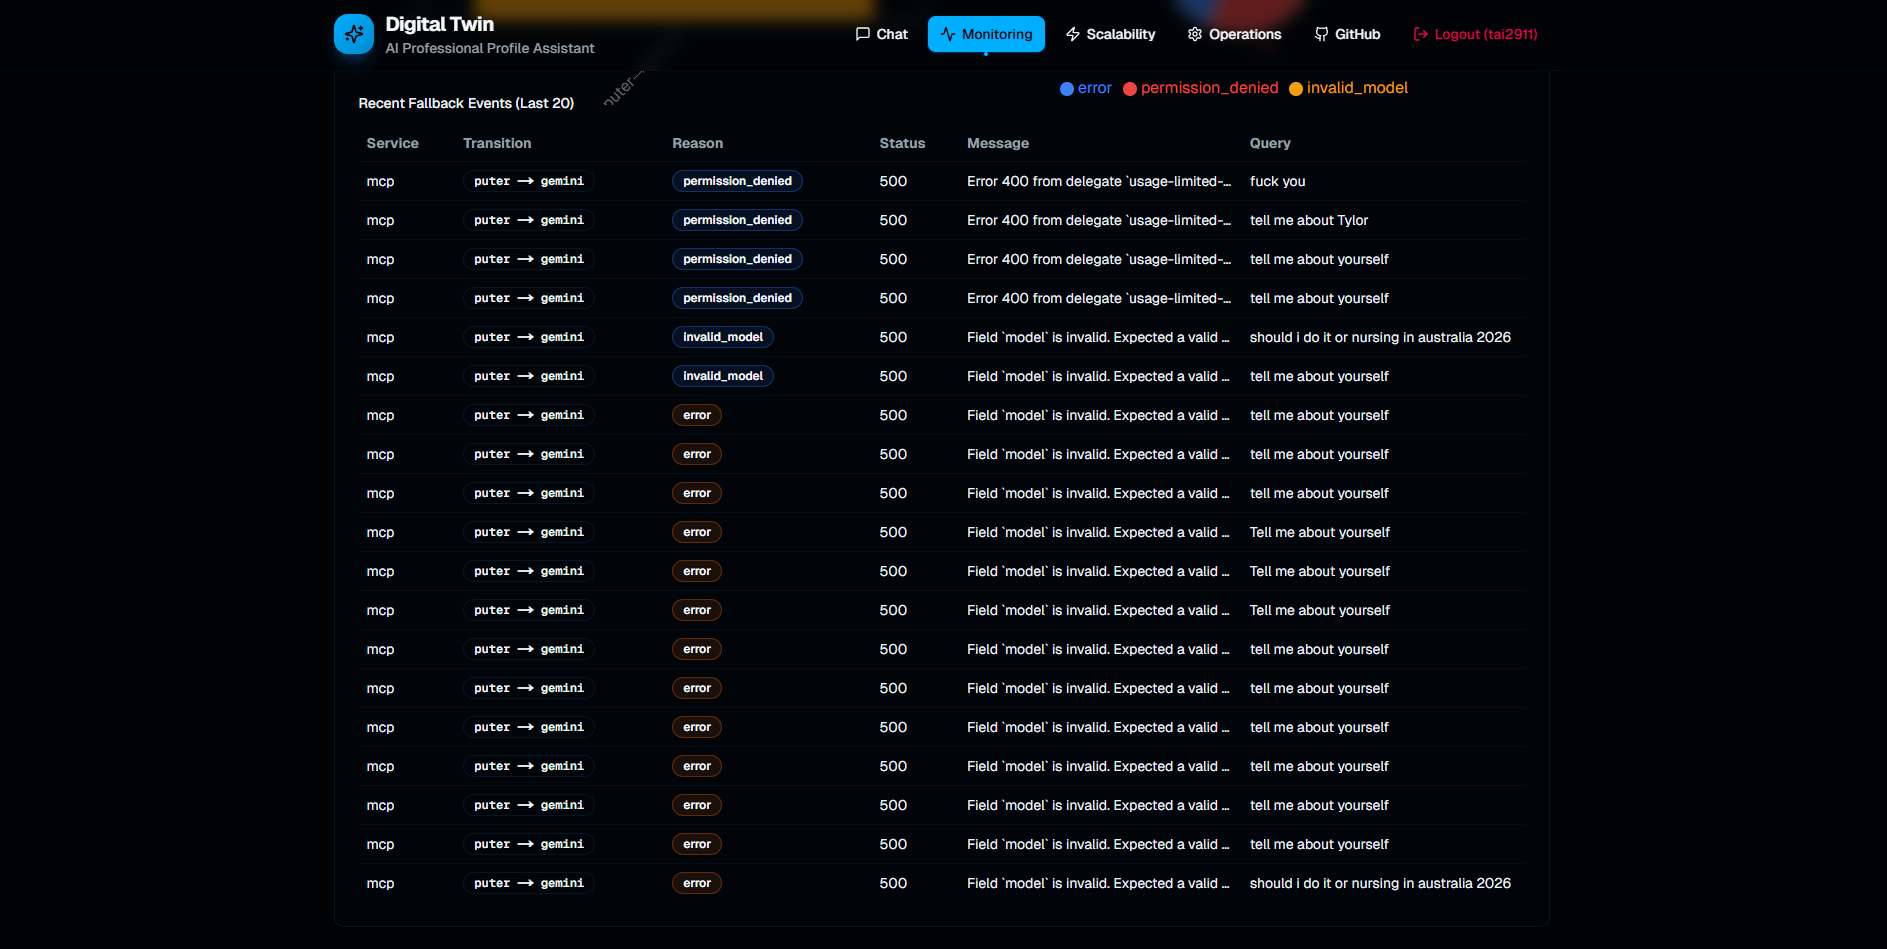
Task: Click the first permission_denied reason badge
Action: coord(737,181)
